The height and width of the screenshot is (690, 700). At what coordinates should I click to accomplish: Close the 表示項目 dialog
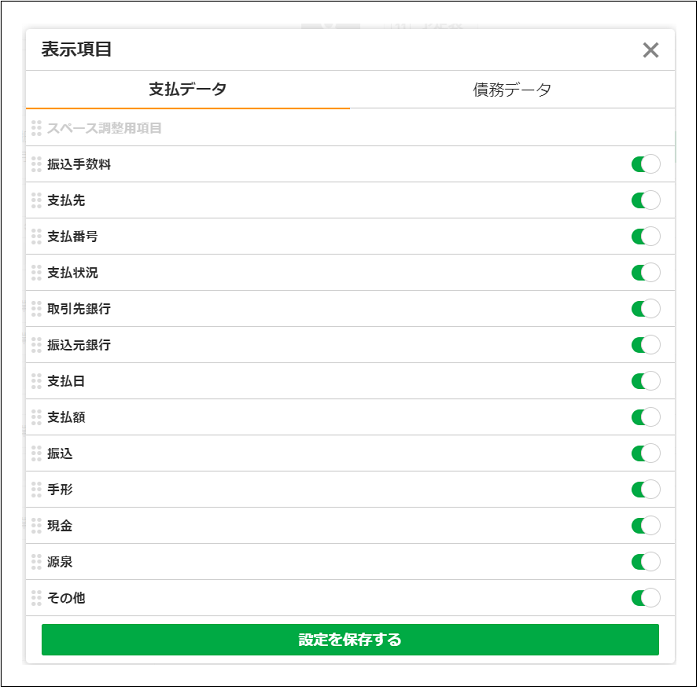(x=651, y=50)
